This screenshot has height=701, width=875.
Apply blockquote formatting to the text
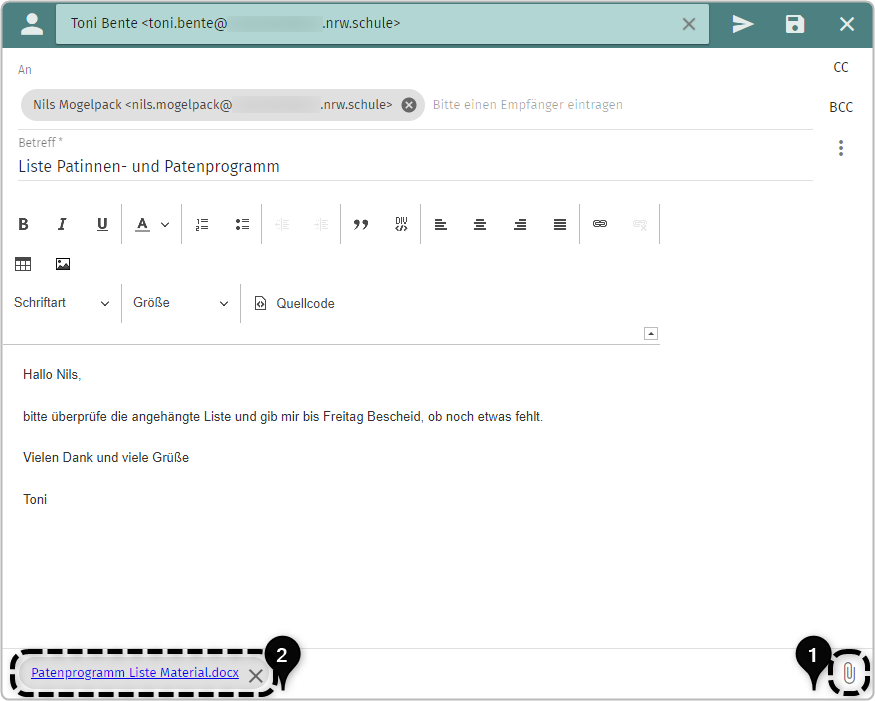click(361, 223)
